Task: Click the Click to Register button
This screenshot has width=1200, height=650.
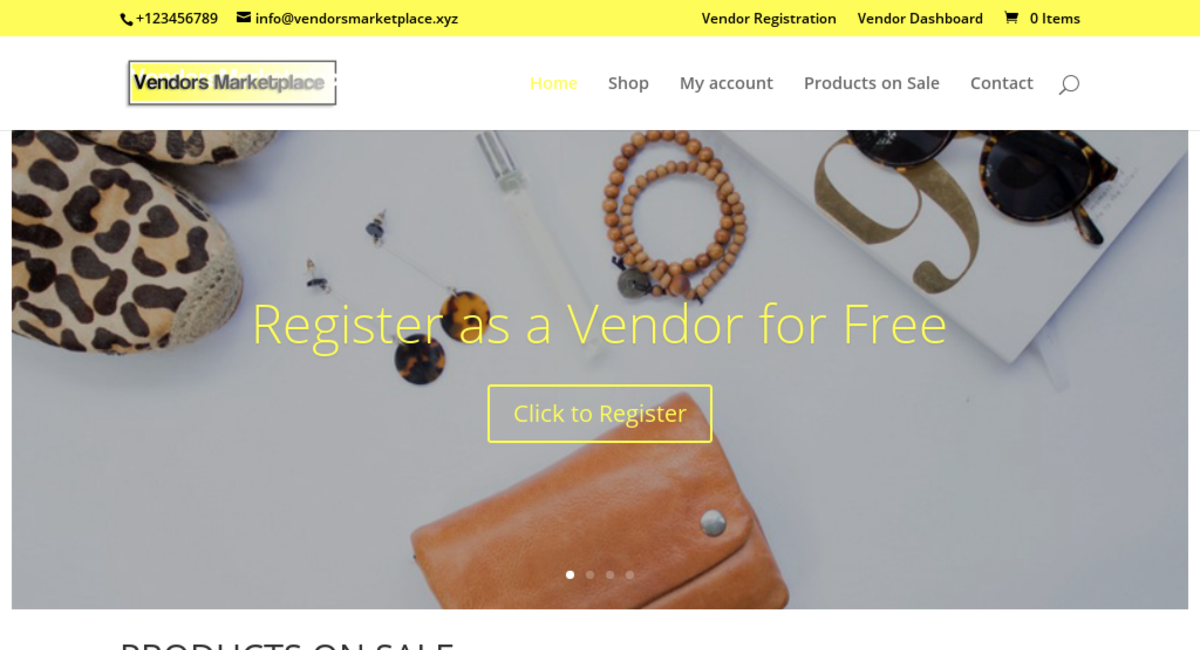Action: pyautogui.click(x=600, y=414)
